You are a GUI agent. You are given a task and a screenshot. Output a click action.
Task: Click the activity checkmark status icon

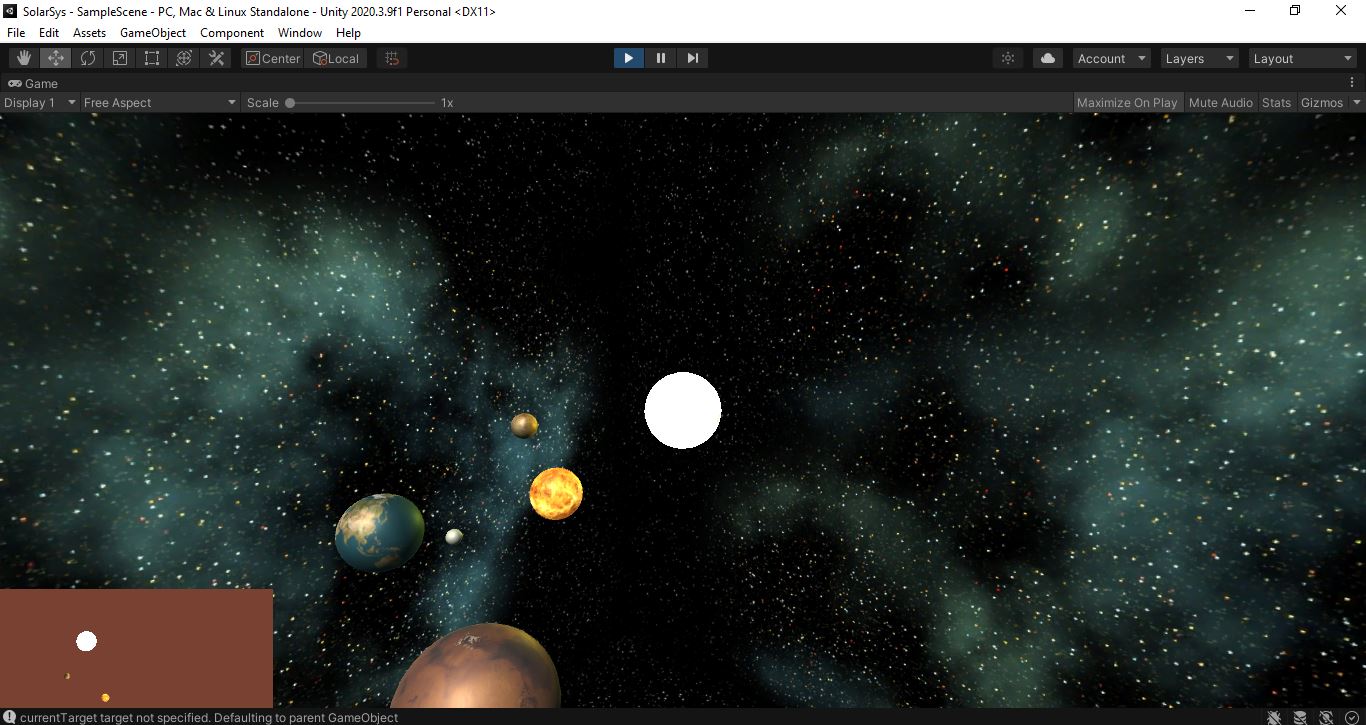click(1352, 717)
